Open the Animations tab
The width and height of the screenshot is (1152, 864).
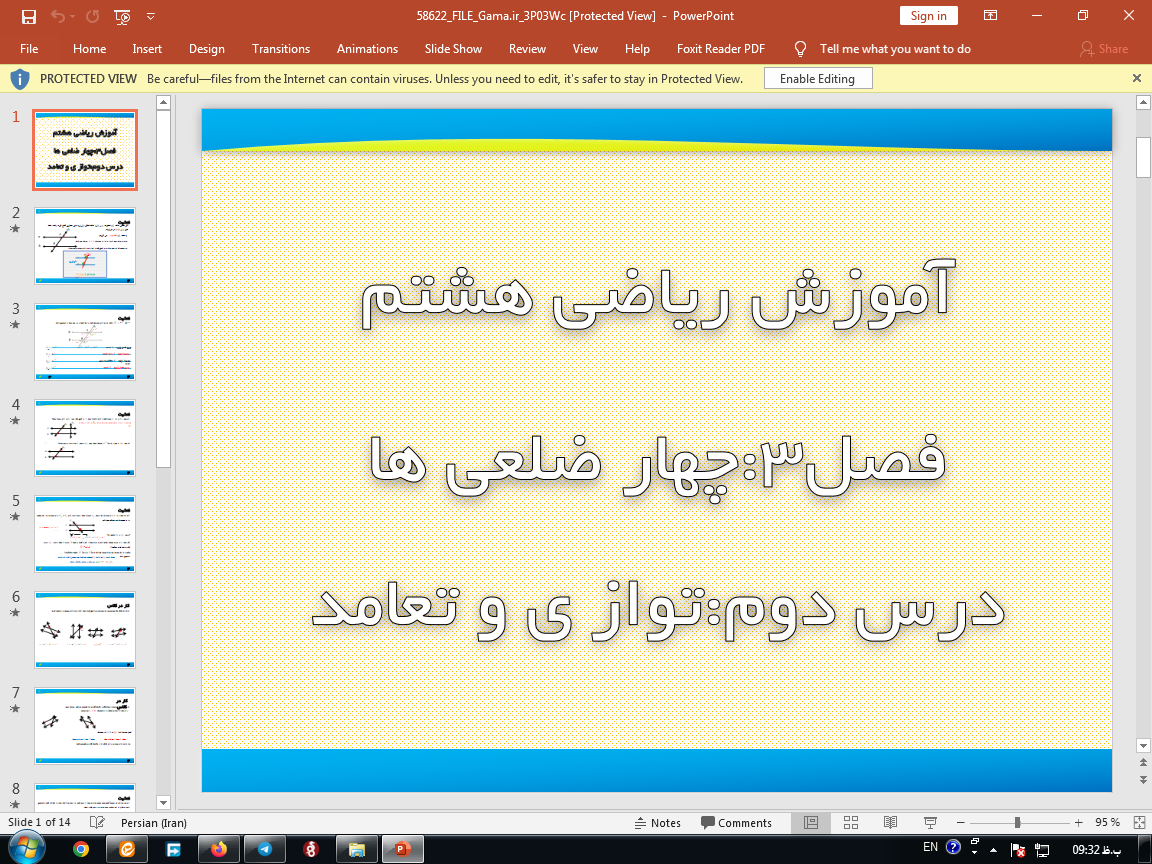[367, 49]
